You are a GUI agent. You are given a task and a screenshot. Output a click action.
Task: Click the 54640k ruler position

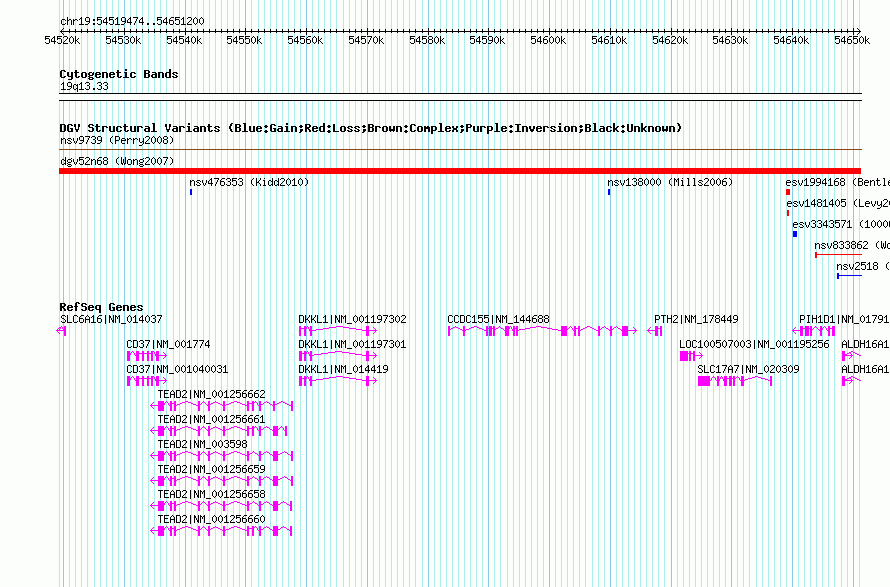(791, 41)
